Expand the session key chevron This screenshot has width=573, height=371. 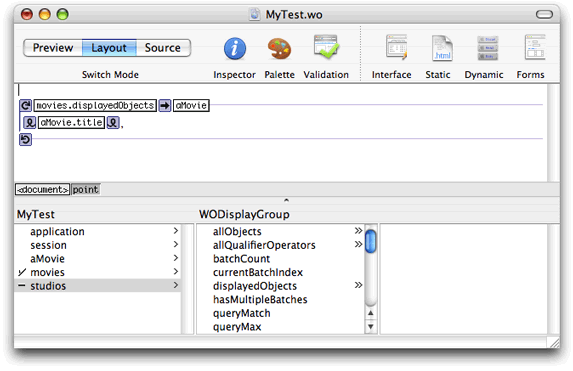(x=176, y=244)
